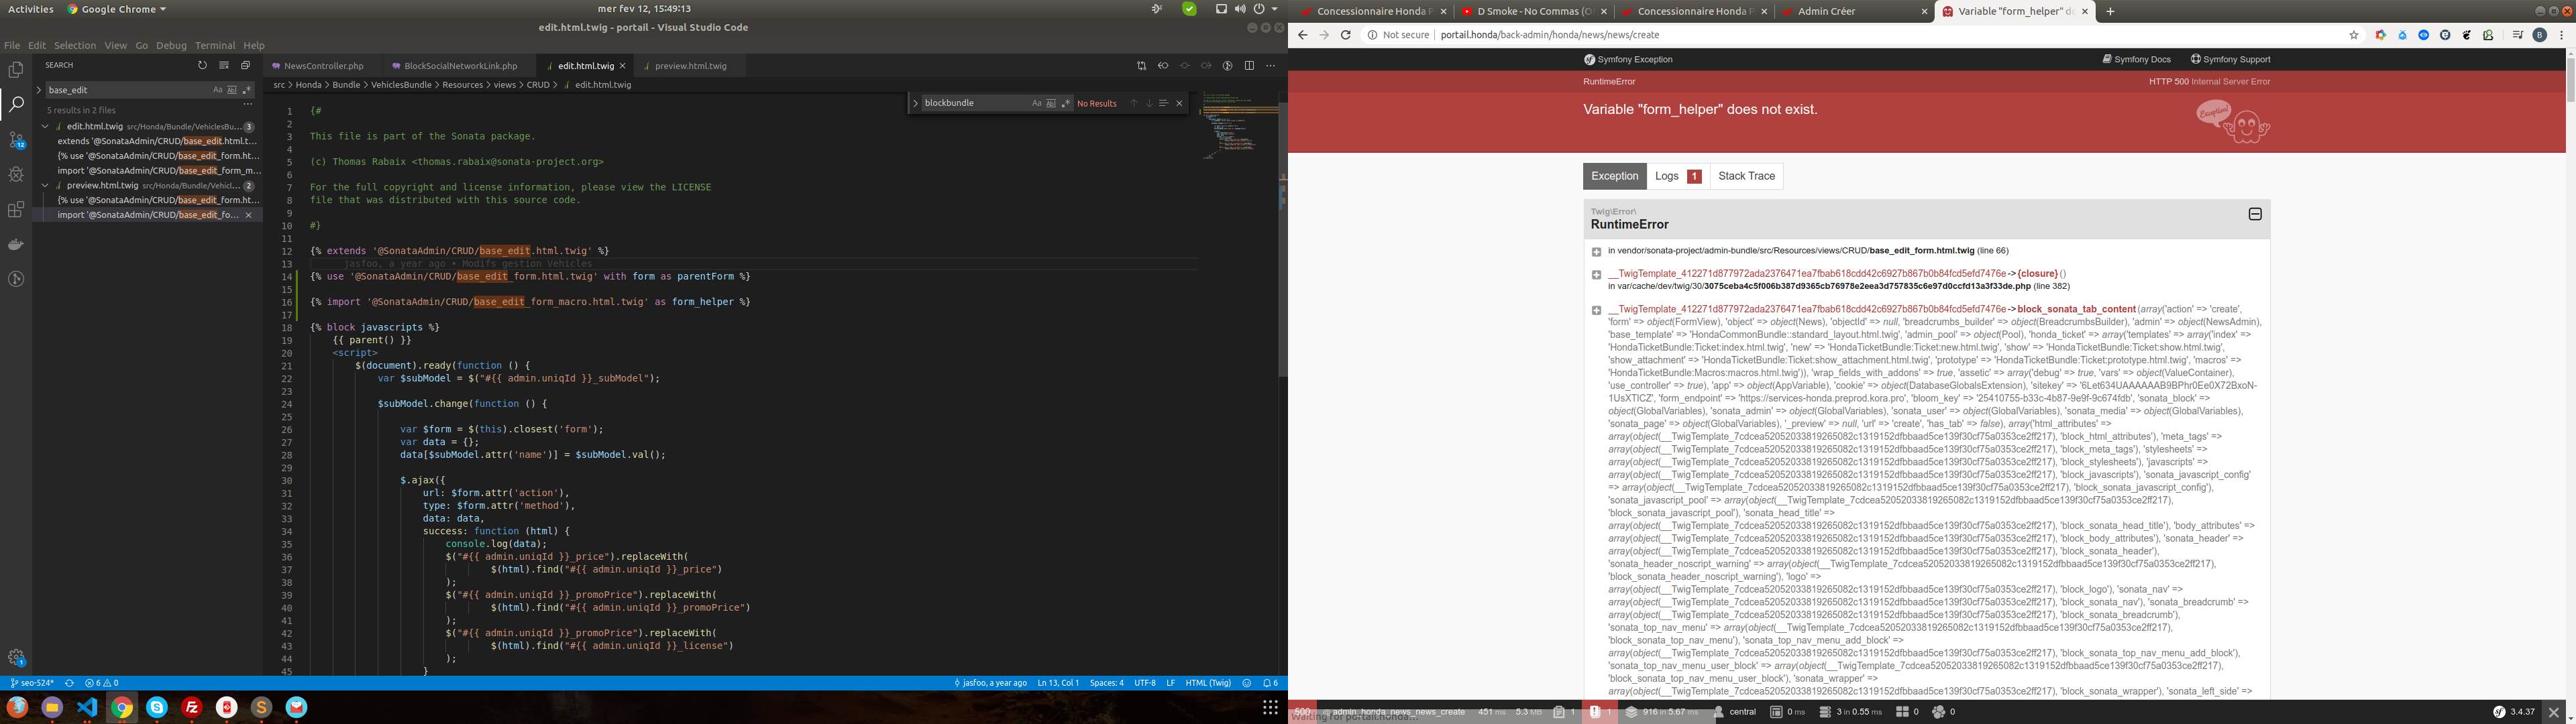Click Refresh icon in Search panel header
The height and width of the screenshot is (724, 2576).
coord(202,65)
